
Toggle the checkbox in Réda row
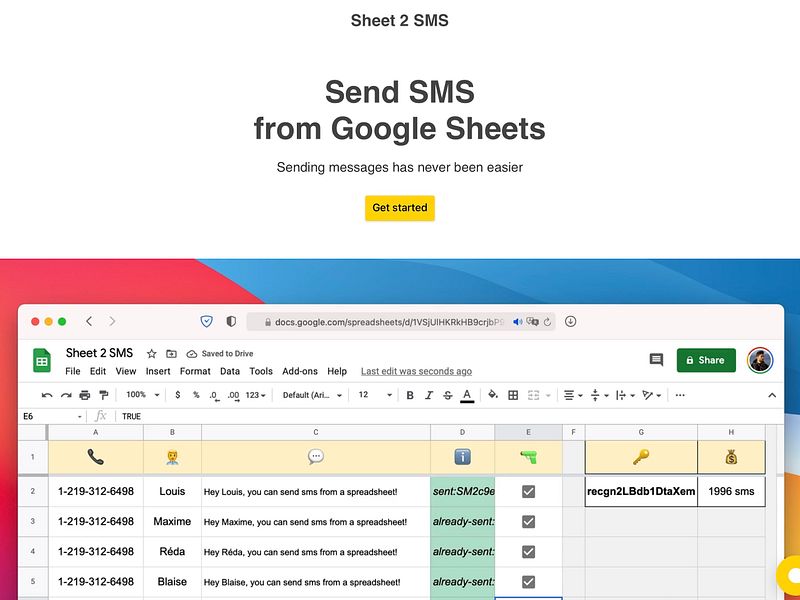click(x=529, y=552)
